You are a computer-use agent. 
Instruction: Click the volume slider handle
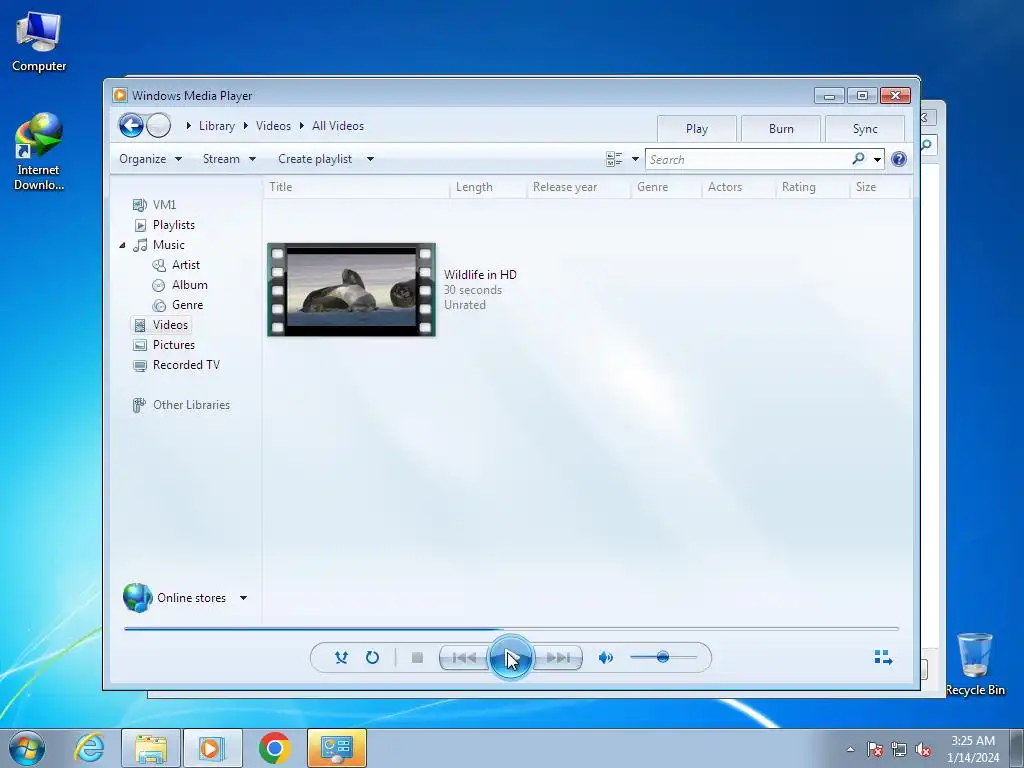(663, 657)
